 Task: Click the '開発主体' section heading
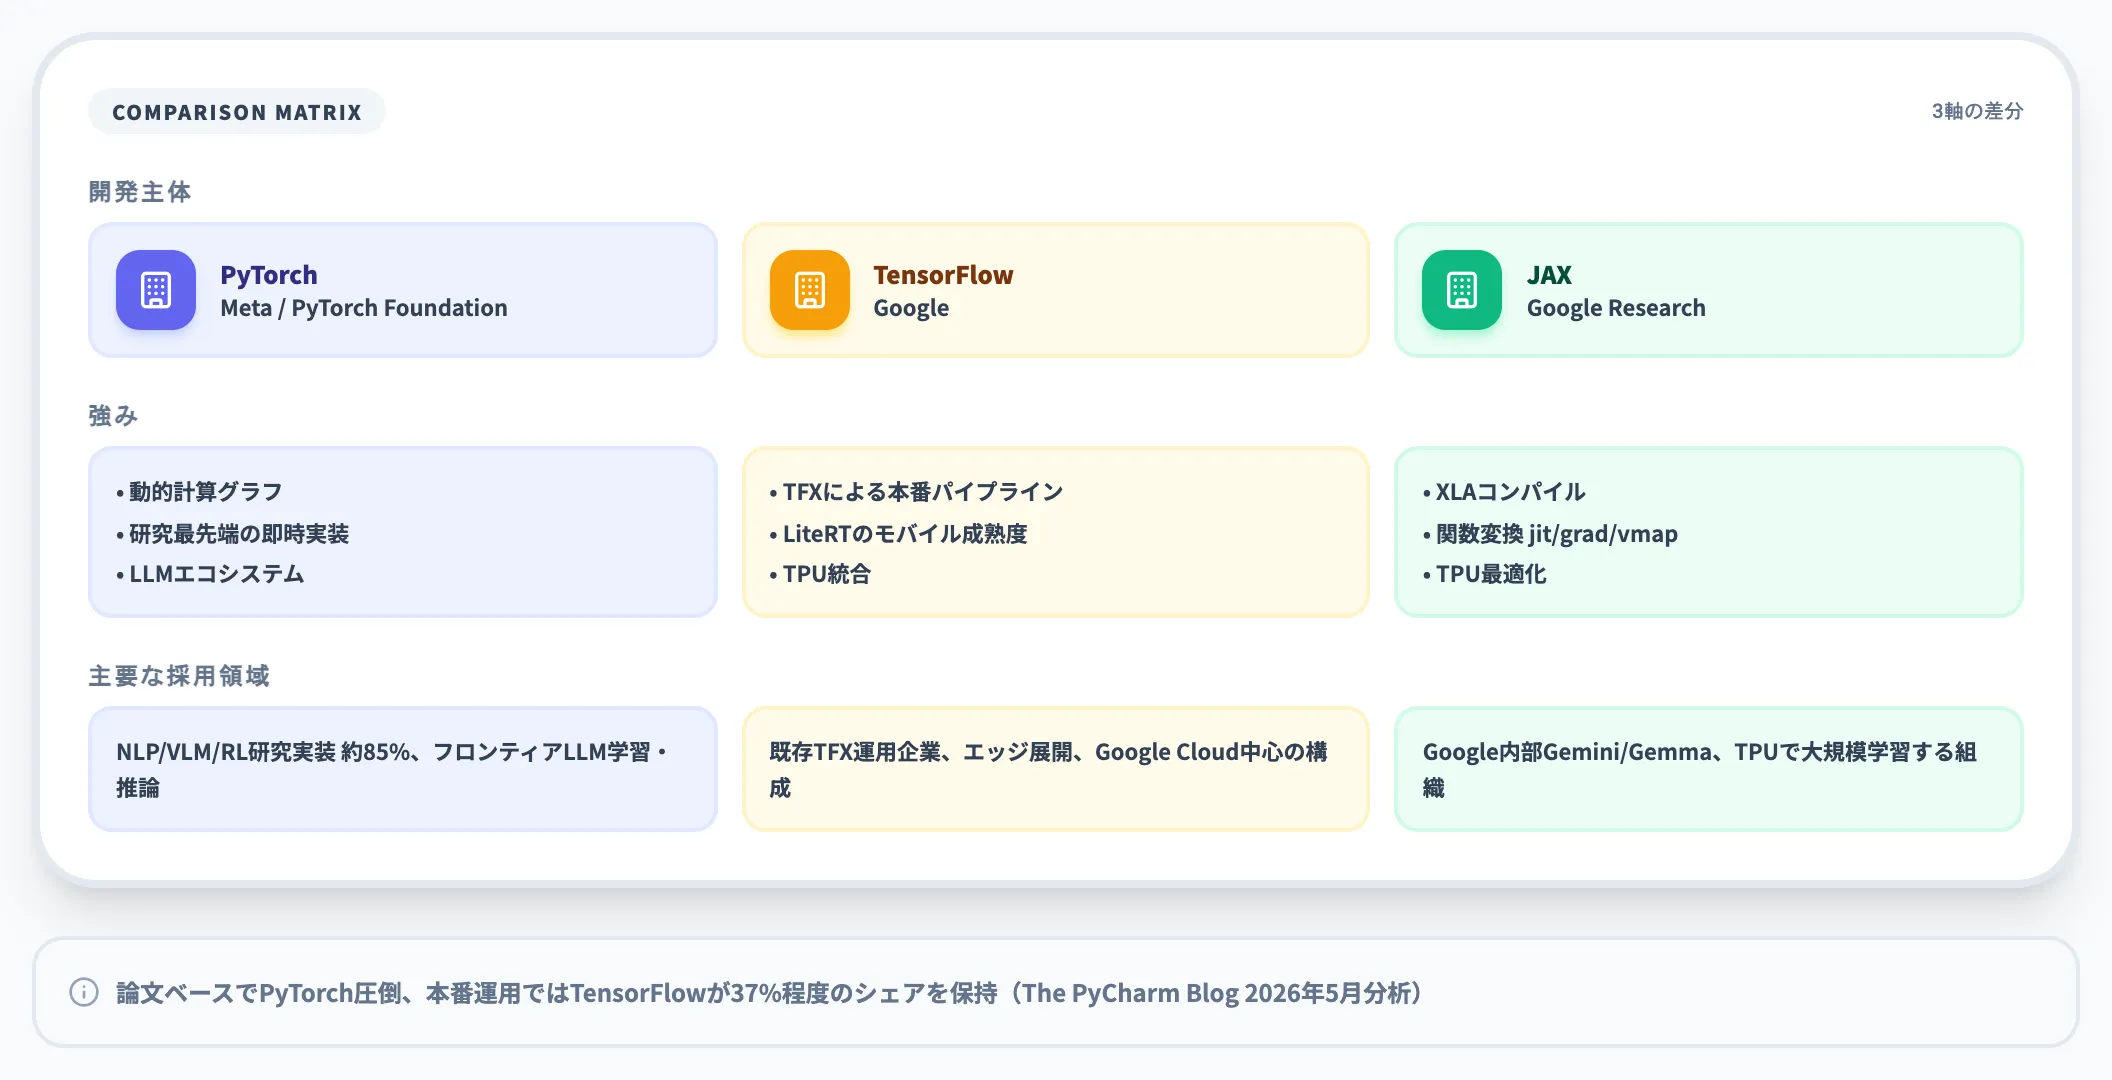[x=140, y=191]
